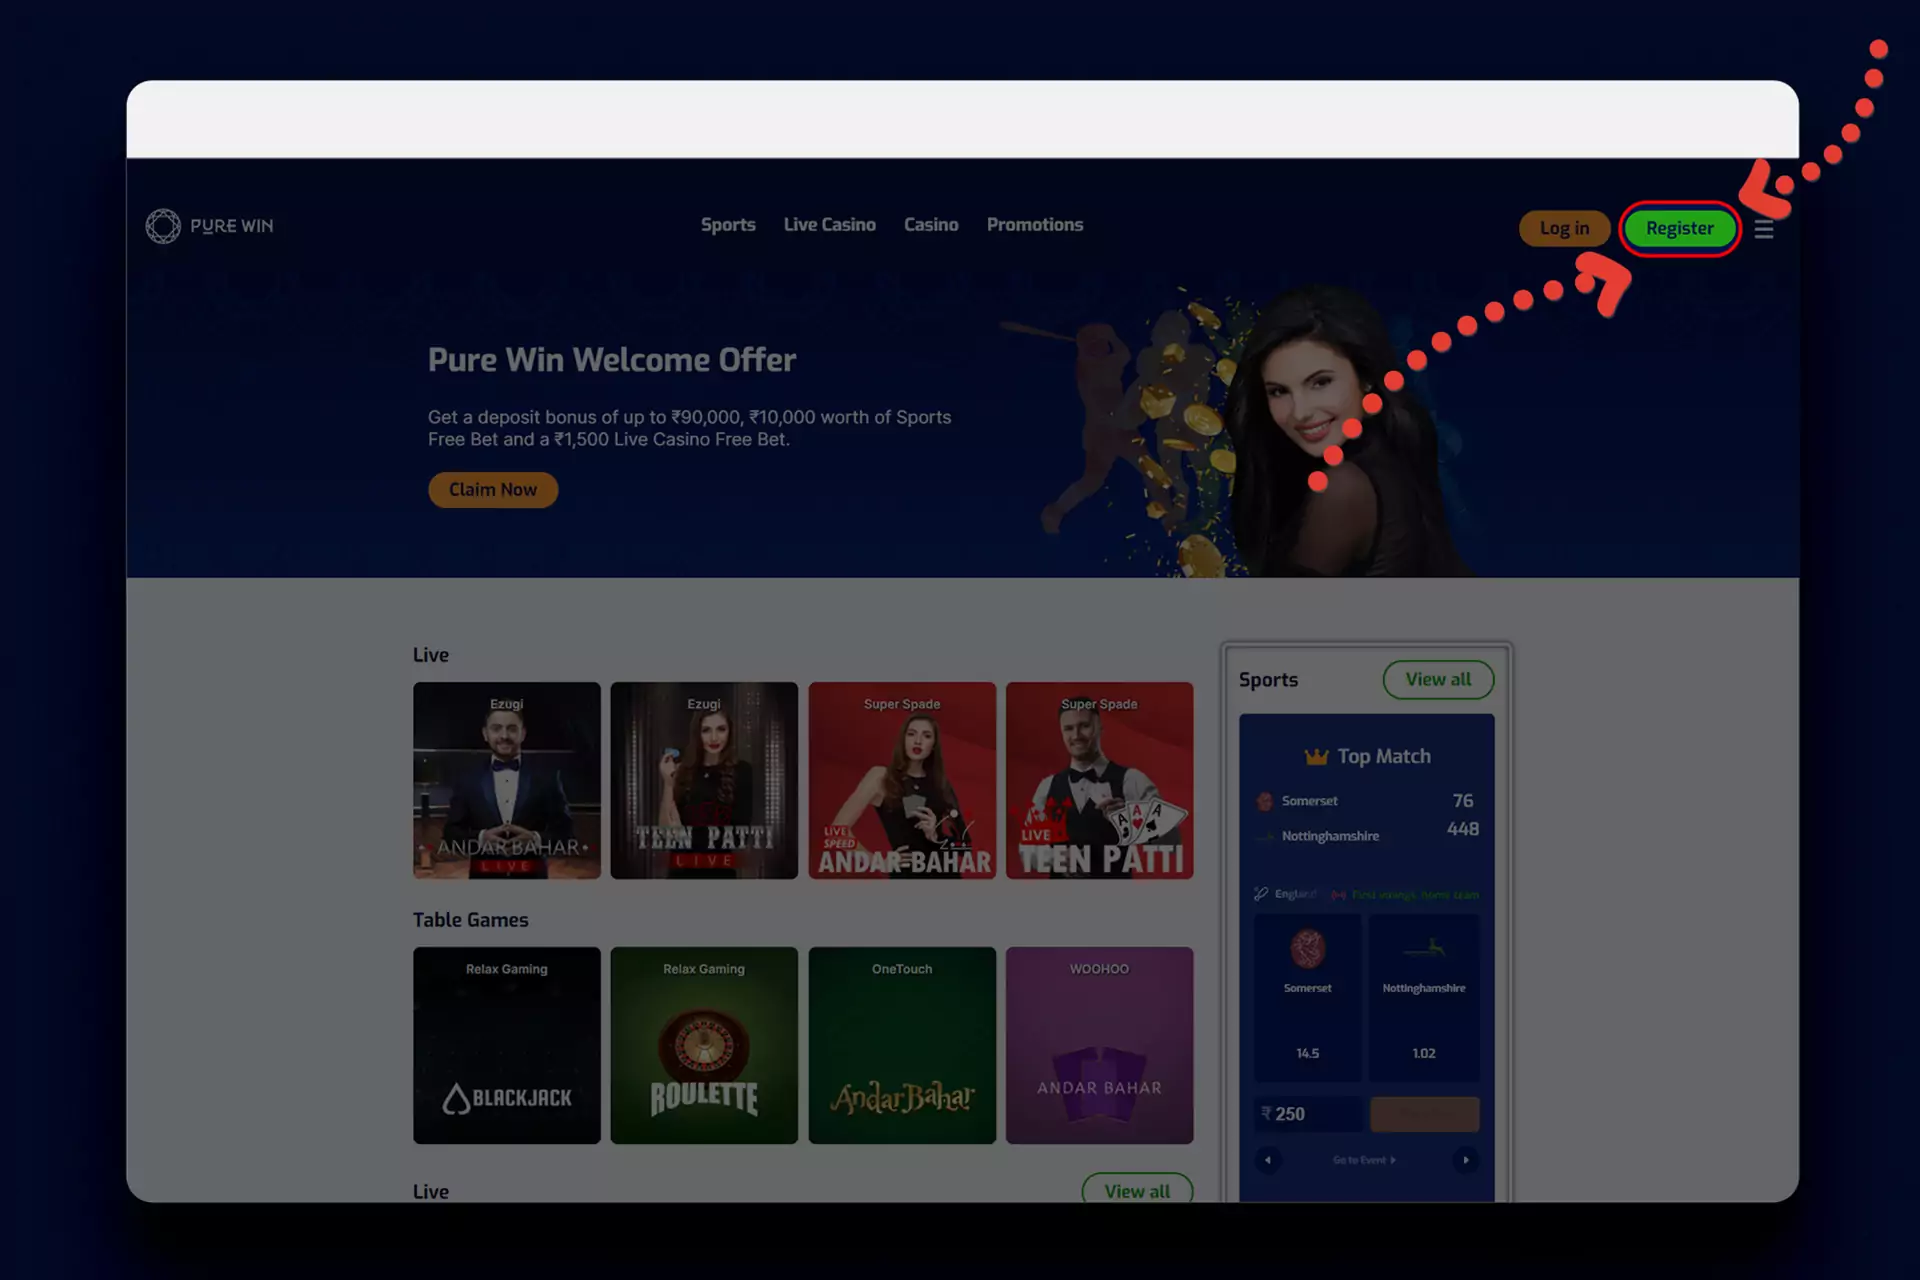The height and width of the screenshot is (1280, 1920).
Task: Click Log in to toggle auth state
Action: coord(1563,227)
